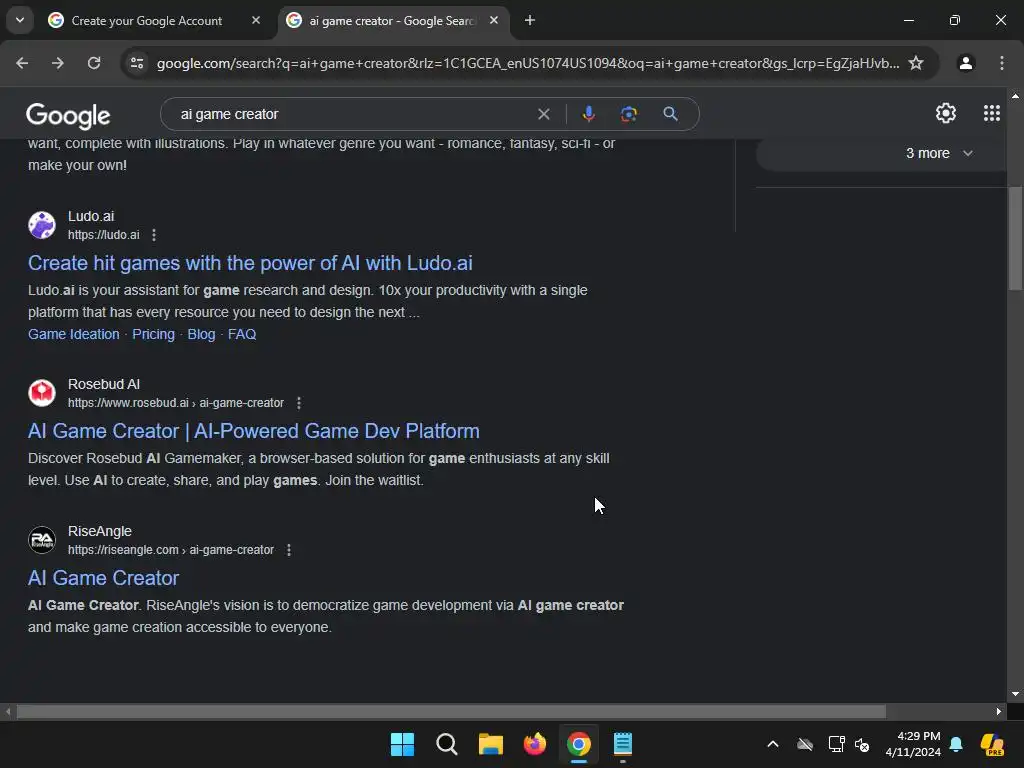The image size is (1024, 768).
Task: Bookmark this page with the star icon
Action: point(916,63)
